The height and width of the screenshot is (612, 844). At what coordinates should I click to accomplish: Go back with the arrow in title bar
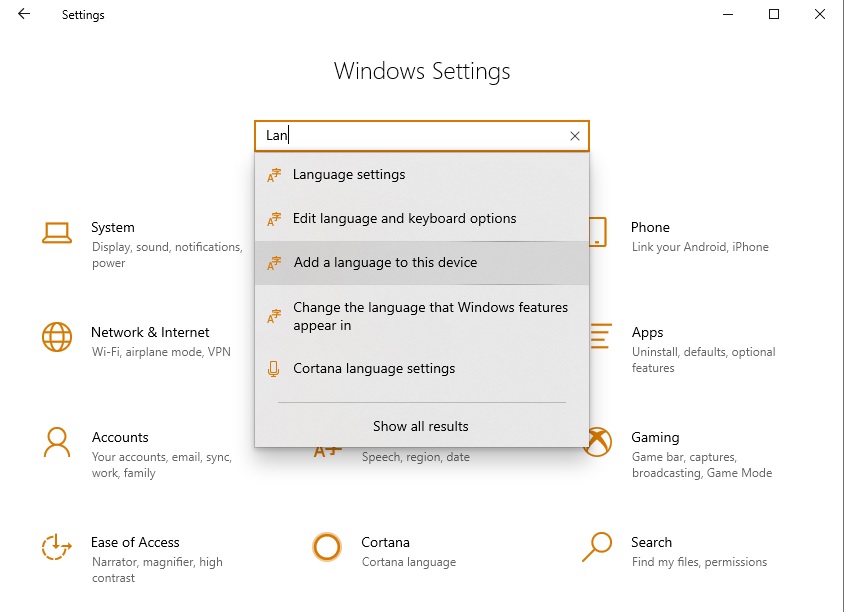pyautogui.click(x=24, y=14)
